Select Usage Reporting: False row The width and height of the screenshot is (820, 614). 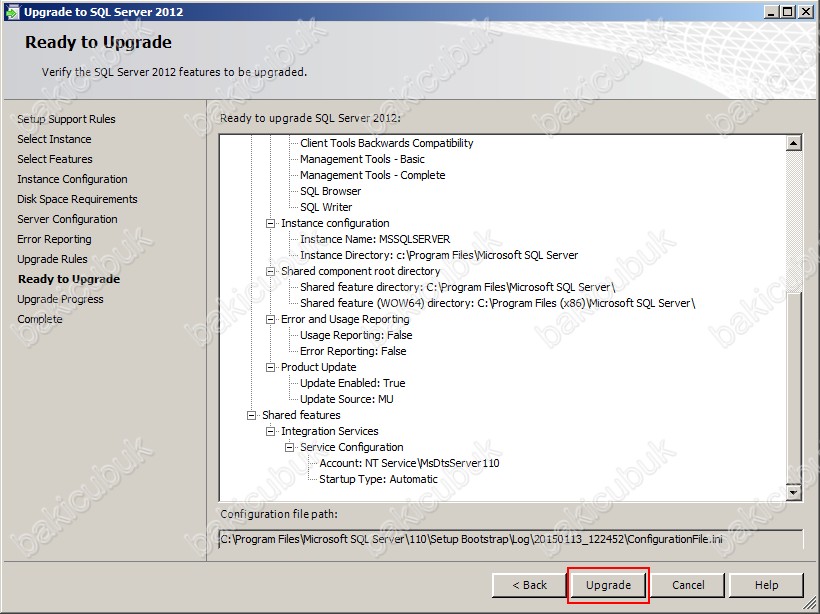pyautogui.click(x=356, y=335)
